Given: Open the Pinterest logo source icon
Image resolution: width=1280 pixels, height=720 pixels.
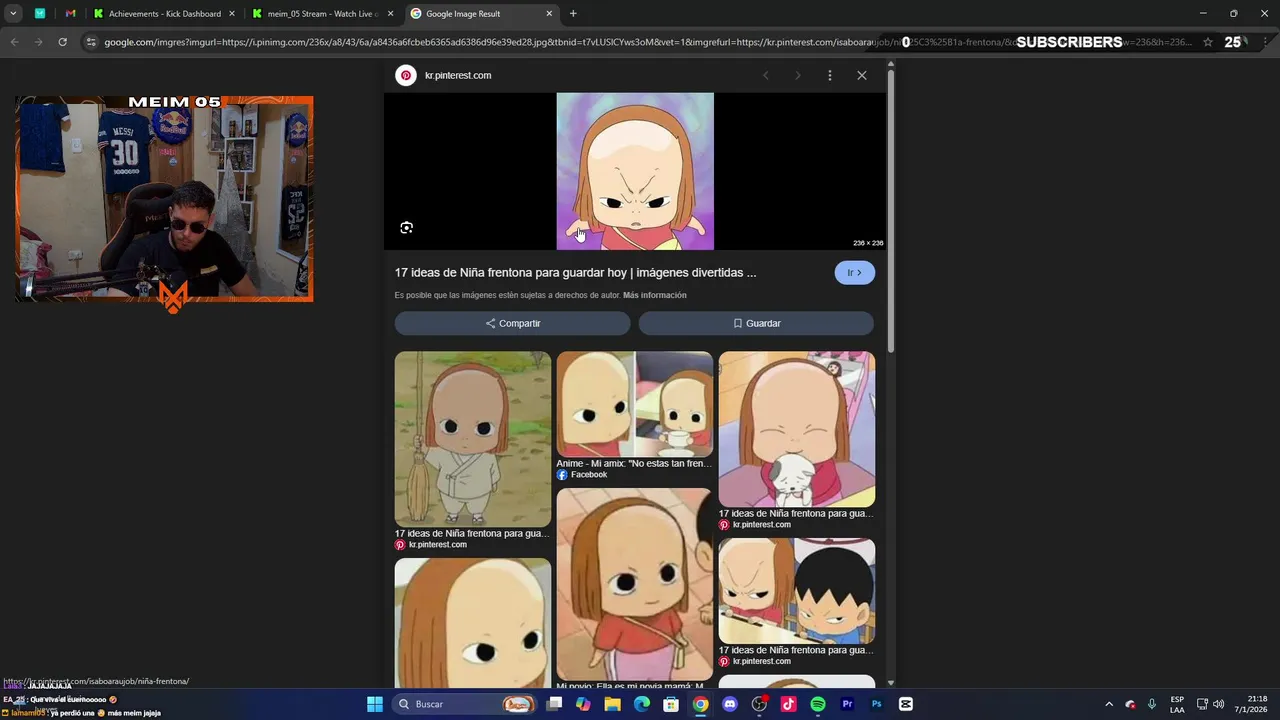Looking at the screenshot, I should [x=406, y=75].
